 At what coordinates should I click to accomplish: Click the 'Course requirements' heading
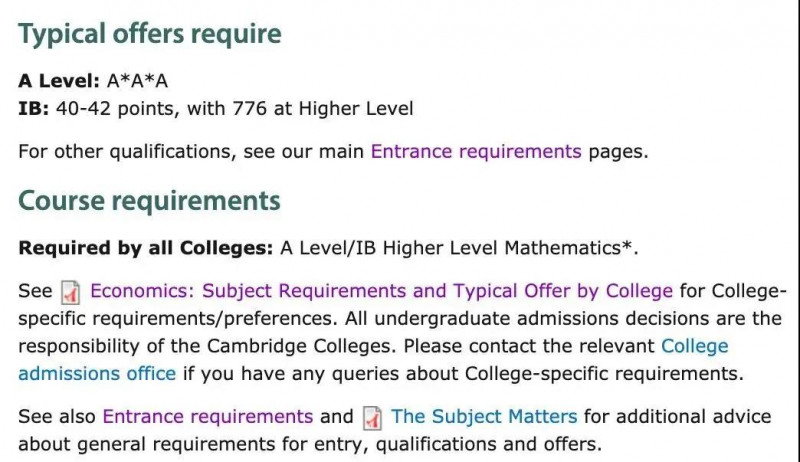click(149, 200)
